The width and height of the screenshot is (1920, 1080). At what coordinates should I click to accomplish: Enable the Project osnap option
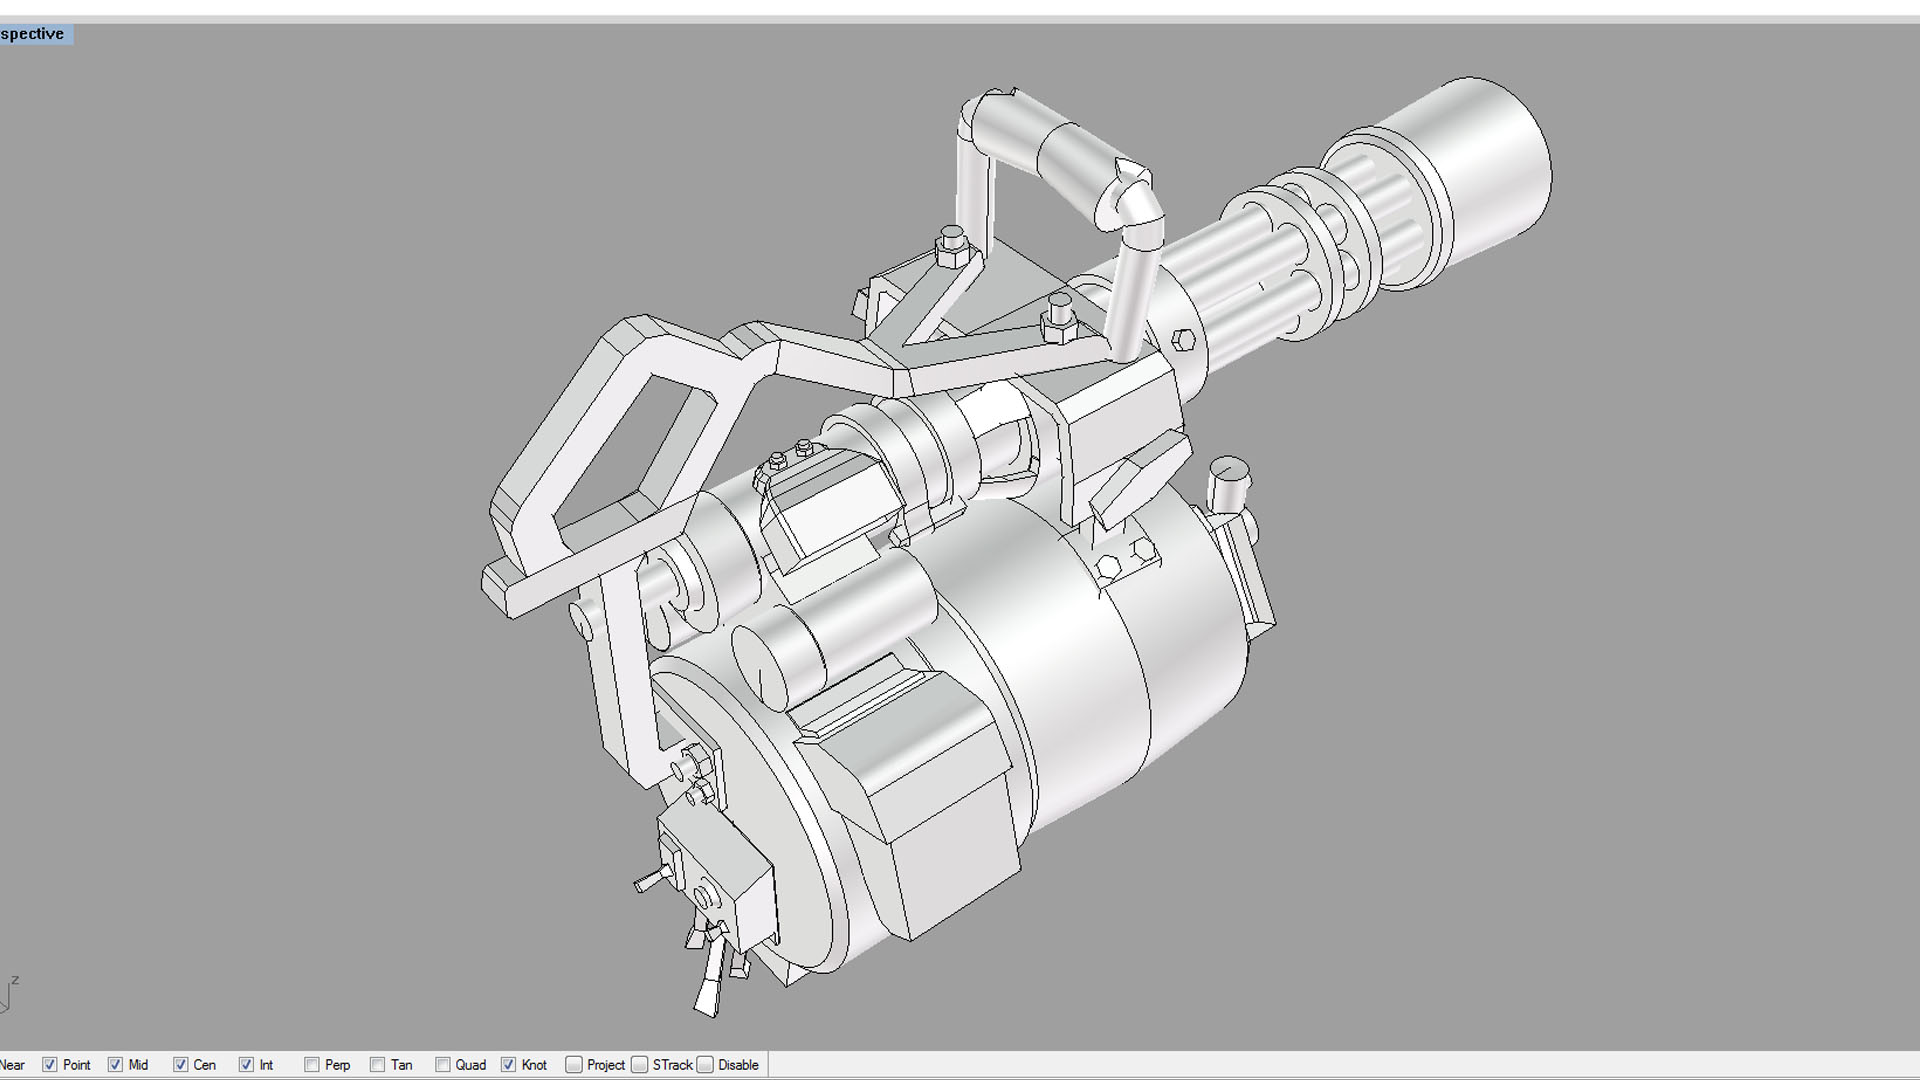574,1065
